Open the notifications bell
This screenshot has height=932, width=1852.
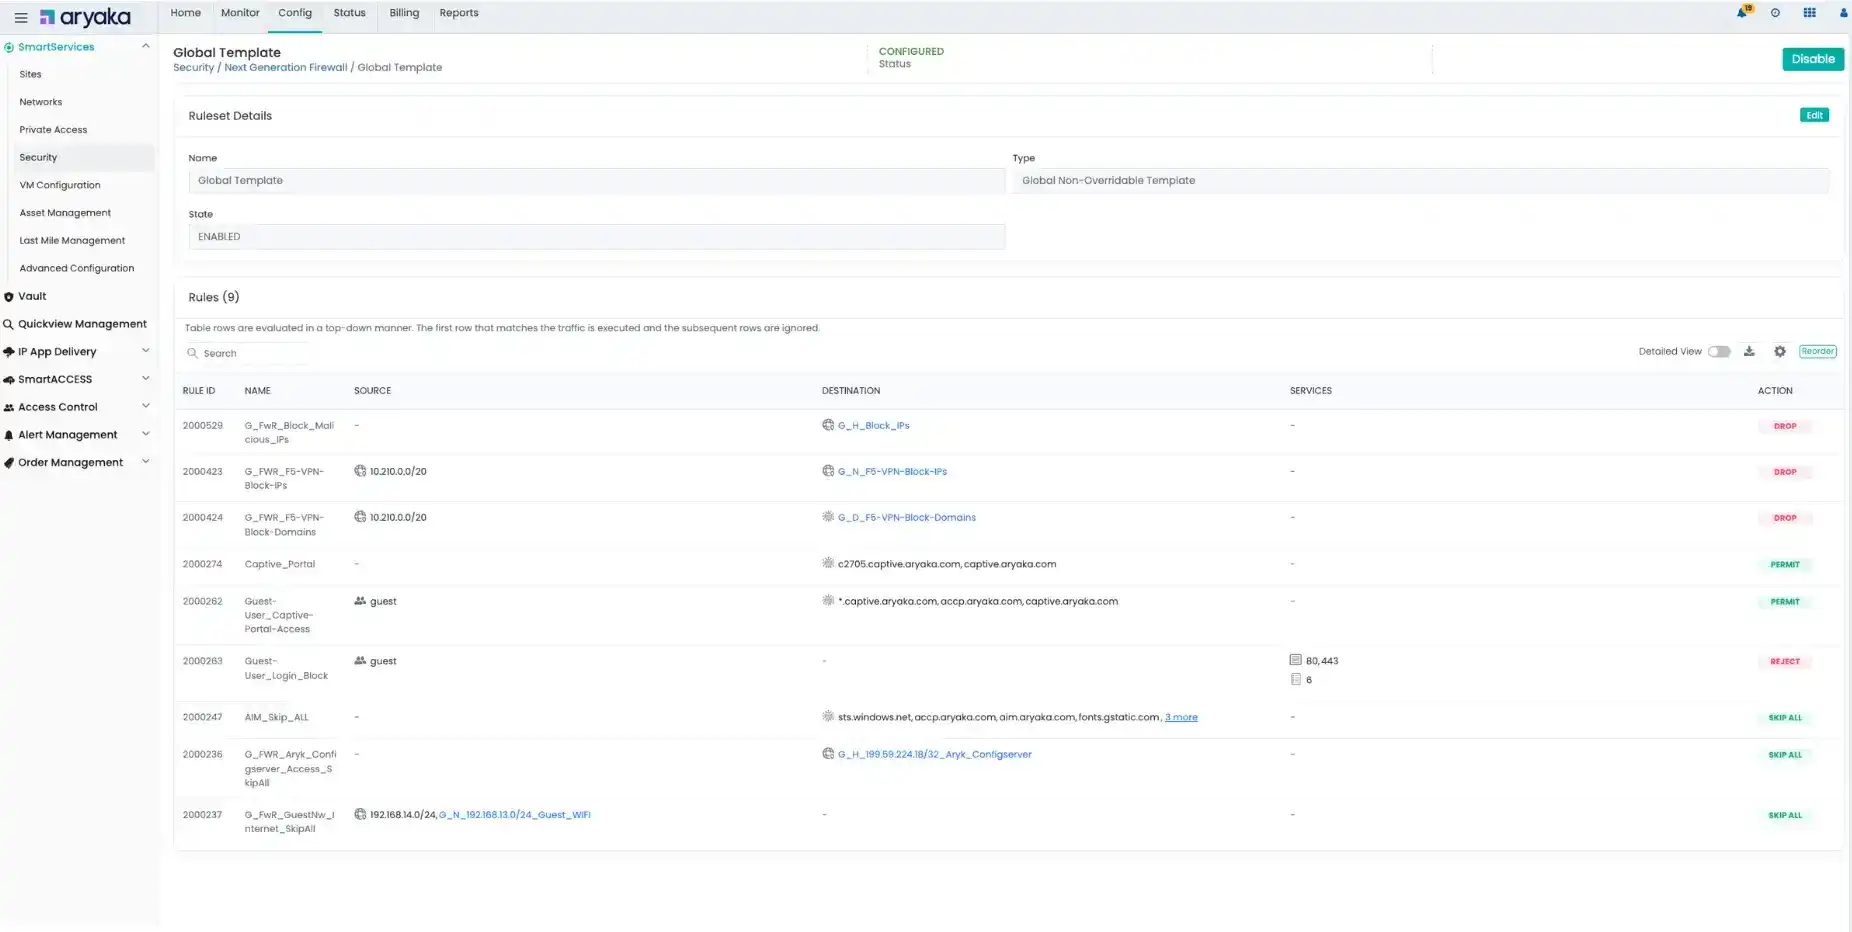pos(1742,13)
